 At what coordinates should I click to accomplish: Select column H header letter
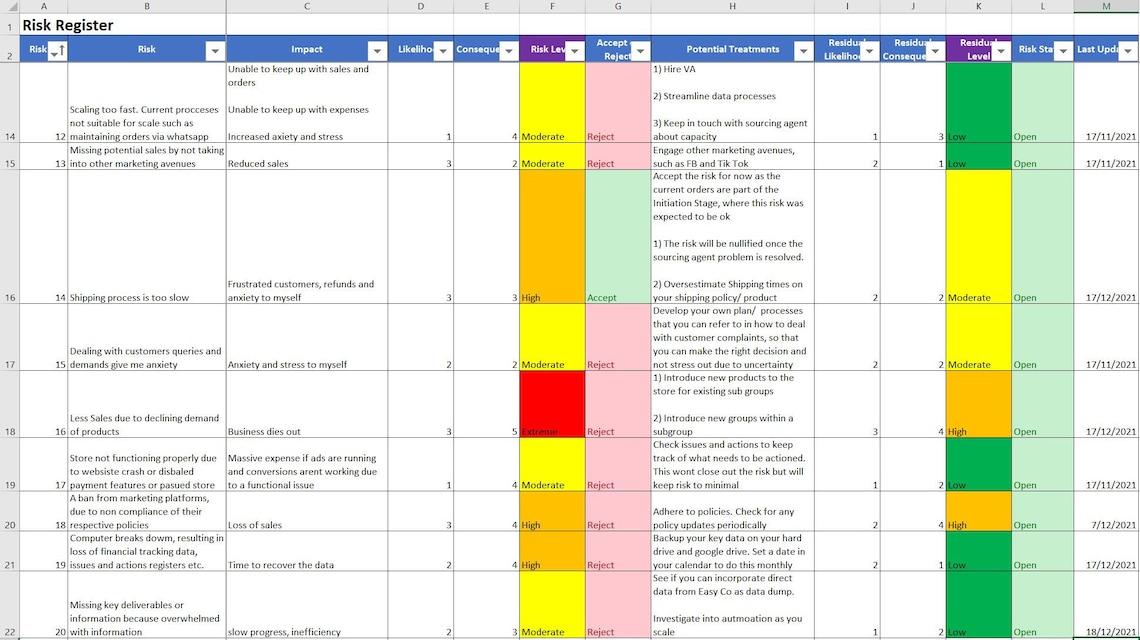click(x=732, y=5)
